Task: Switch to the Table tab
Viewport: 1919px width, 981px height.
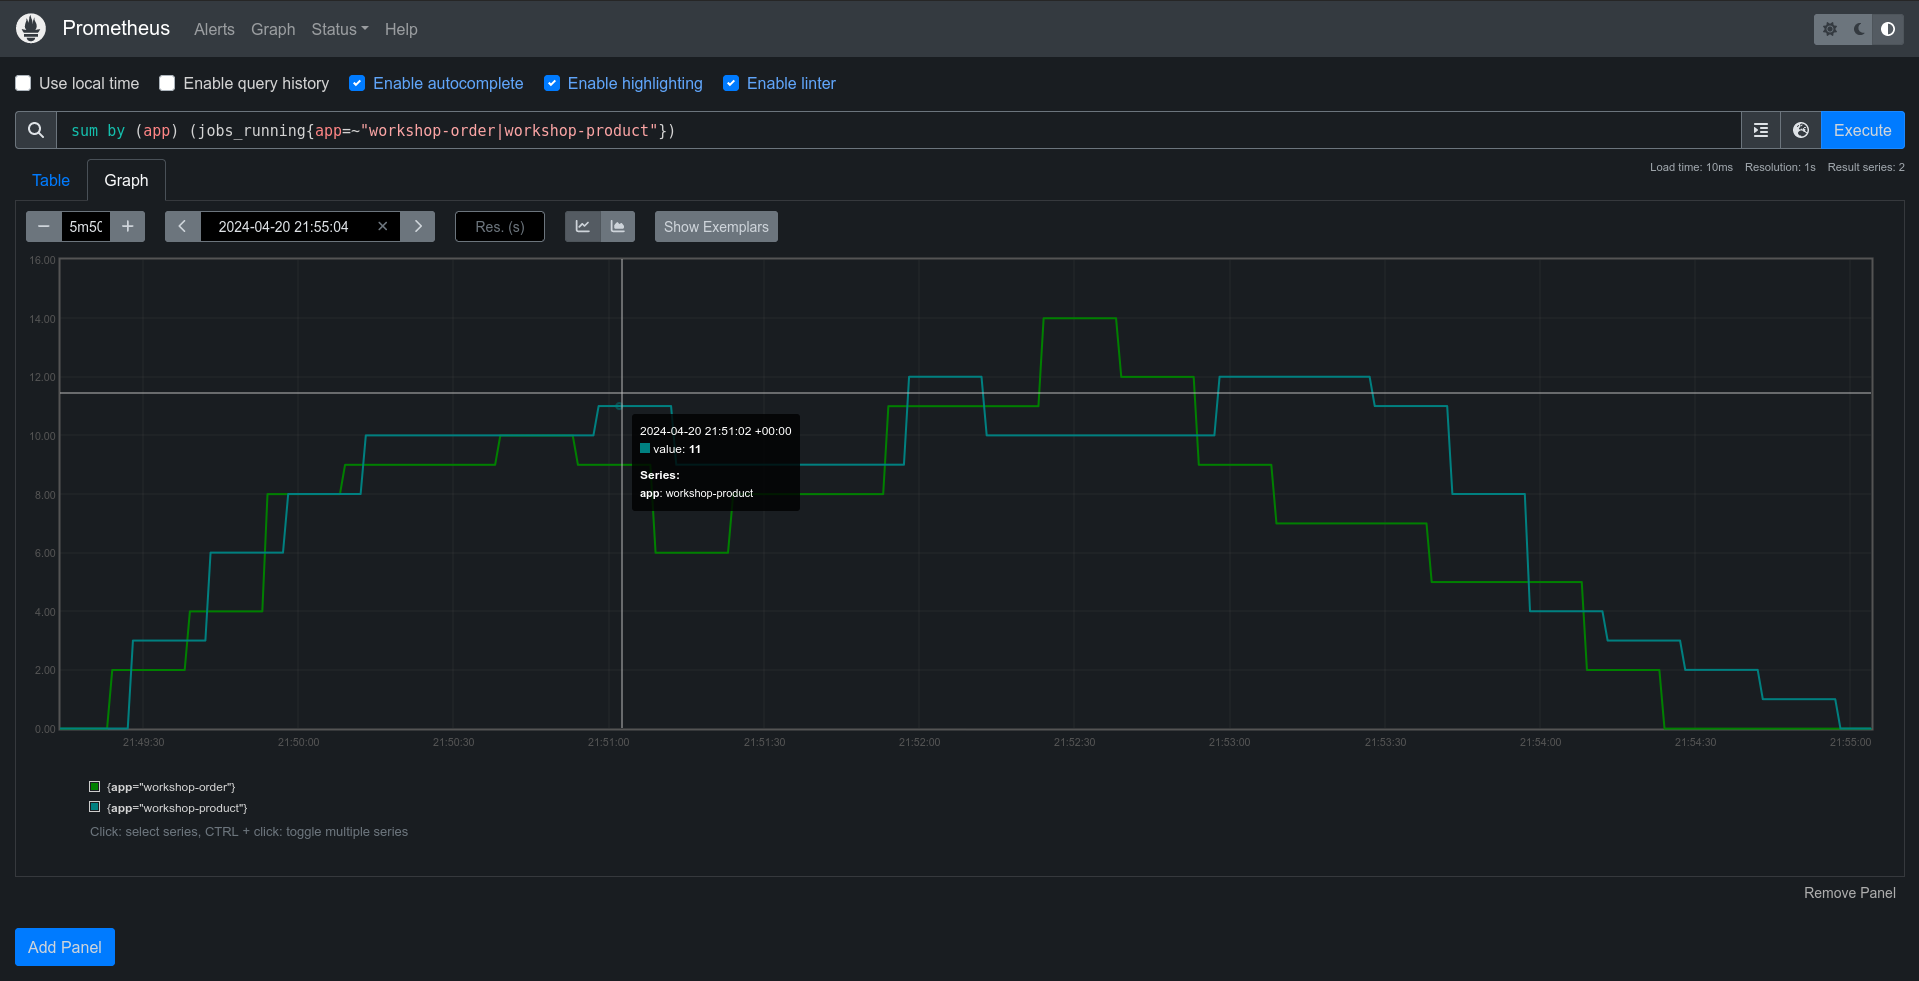Action: (51, 180)
